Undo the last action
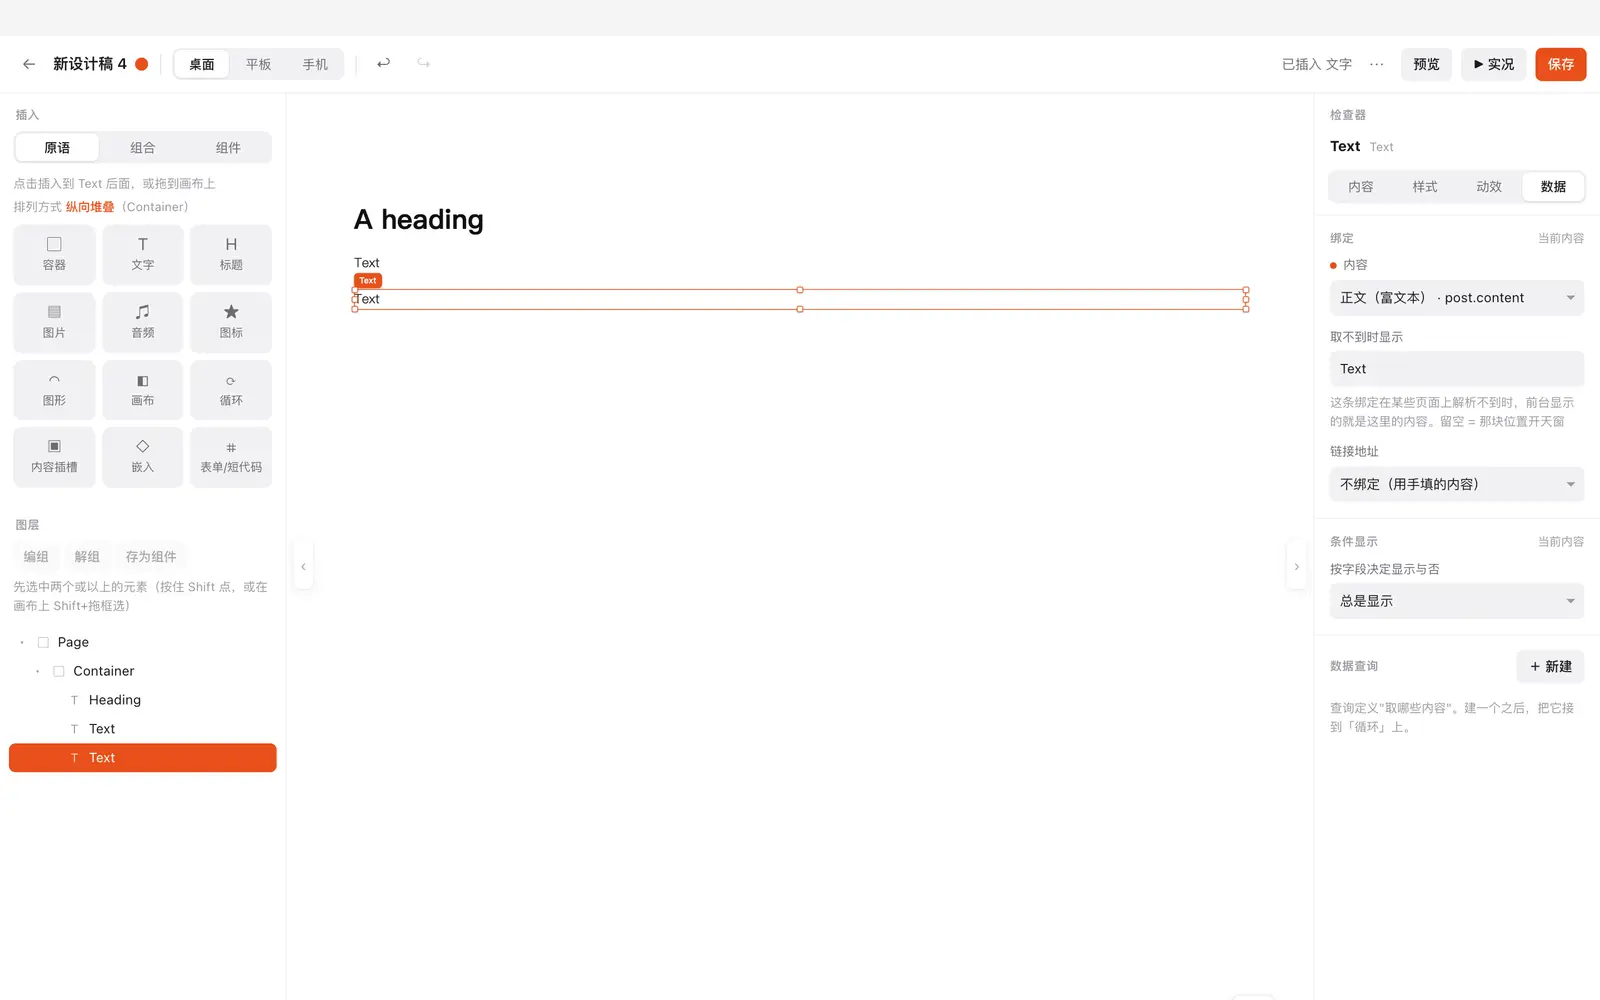Screen dimensions: 1600x1000 pyautogui.click(x=383, y=63)
